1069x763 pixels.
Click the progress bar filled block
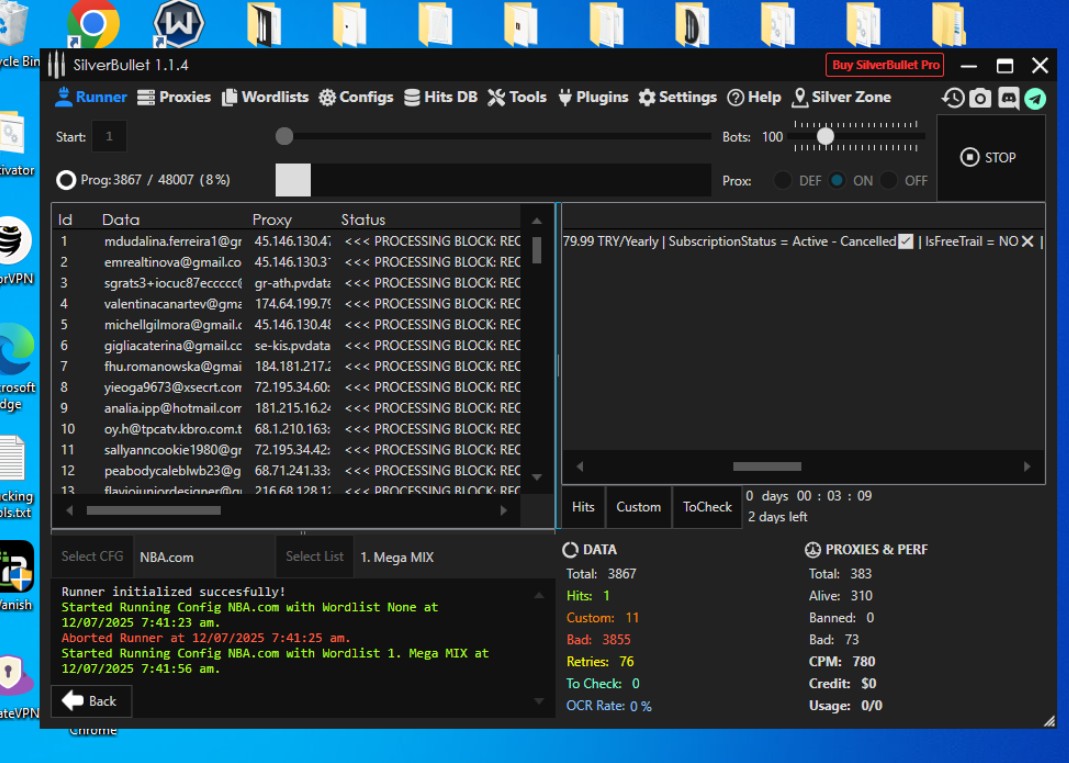(293, 180)
